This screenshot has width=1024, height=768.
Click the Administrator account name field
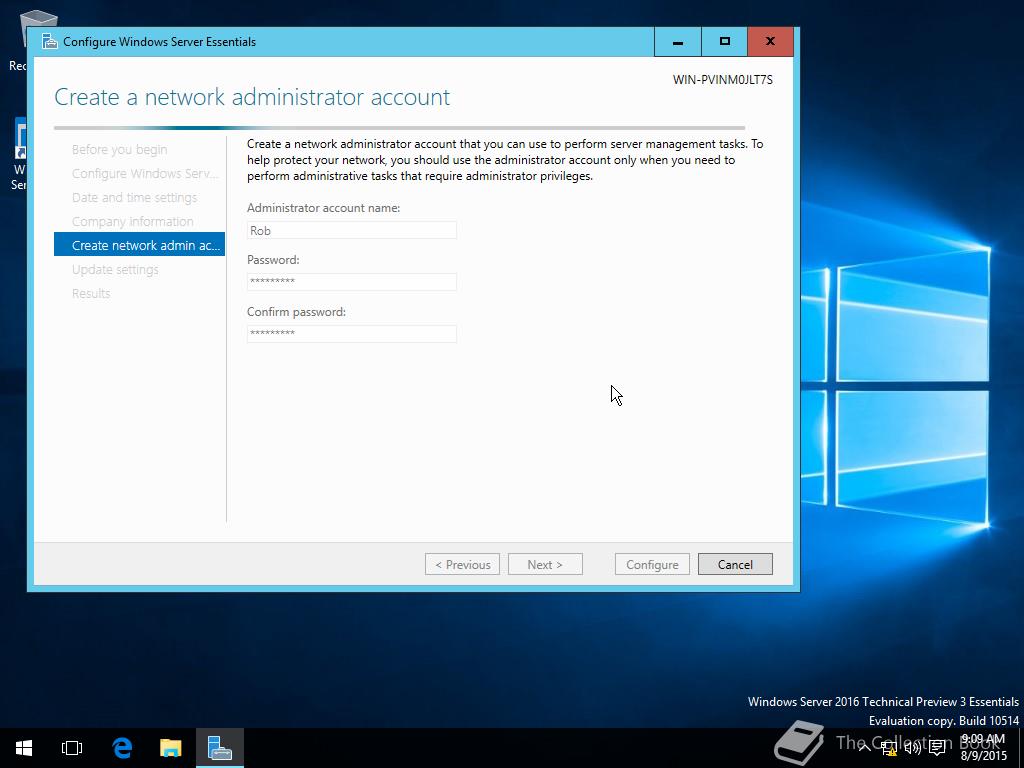pos(351,230)
